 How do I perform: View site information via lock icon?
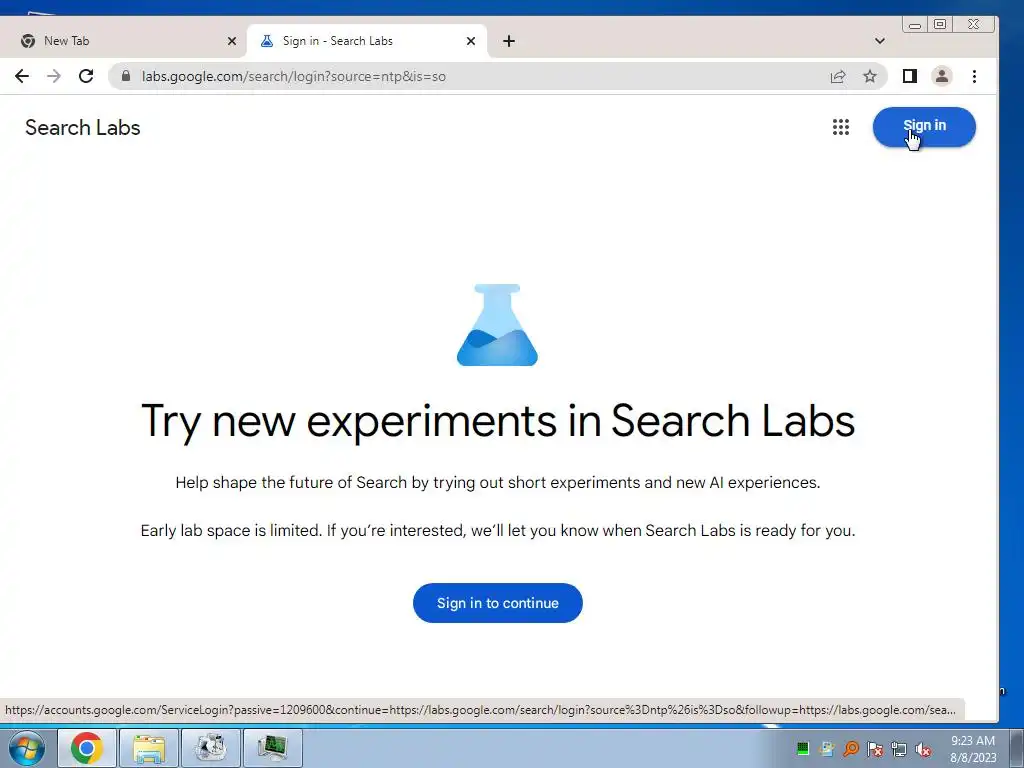click(126, 76)
